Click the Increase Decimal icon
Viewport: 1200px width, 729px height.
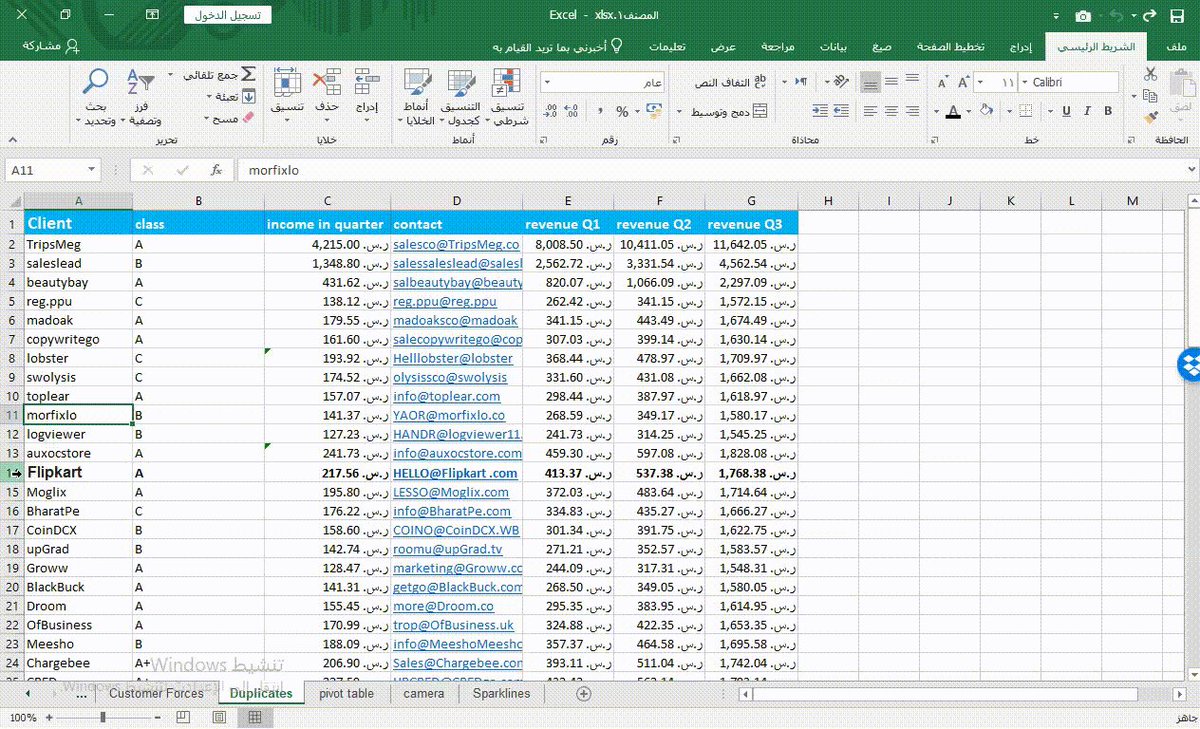(x=571, y=111)
